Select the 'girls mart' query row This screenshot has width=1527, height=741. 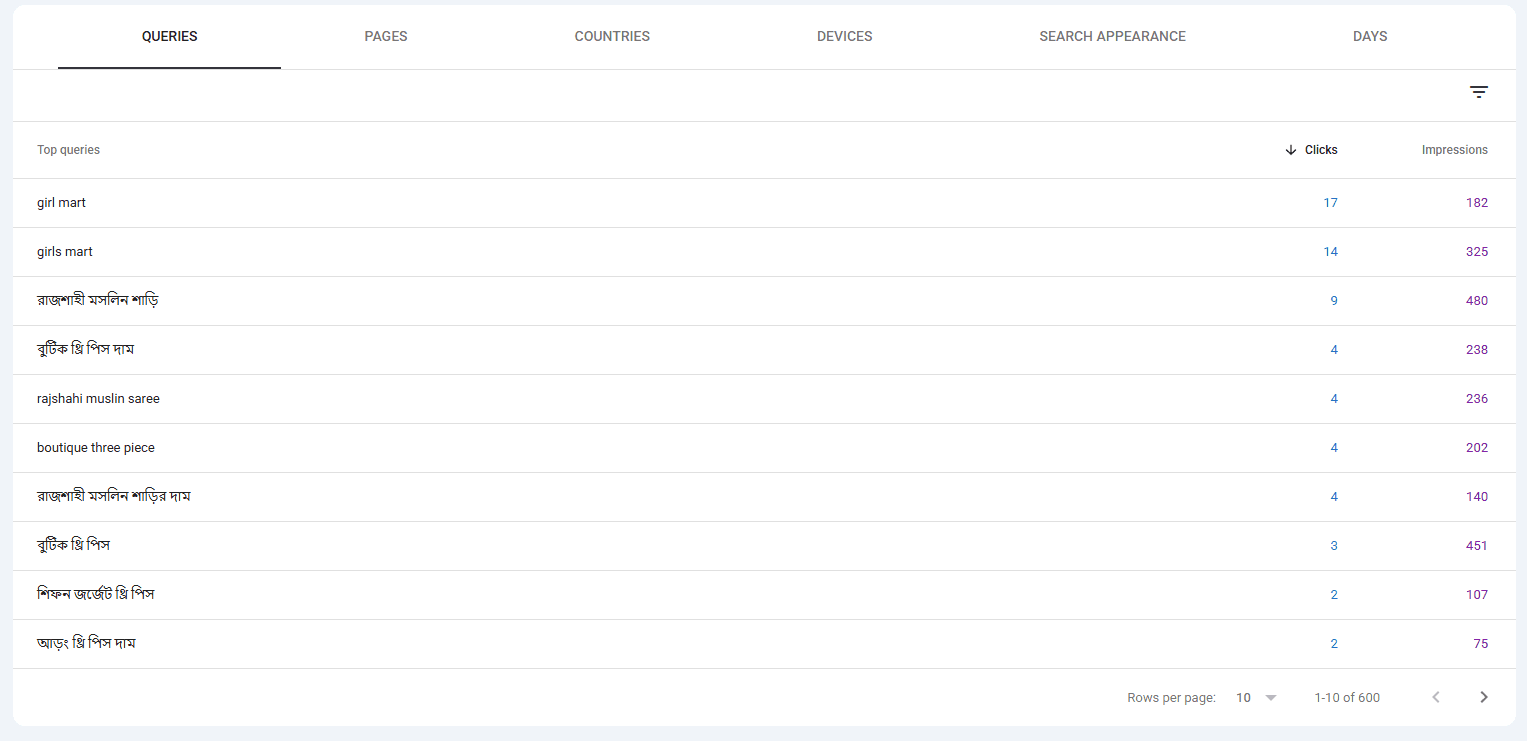coord(764,252)
